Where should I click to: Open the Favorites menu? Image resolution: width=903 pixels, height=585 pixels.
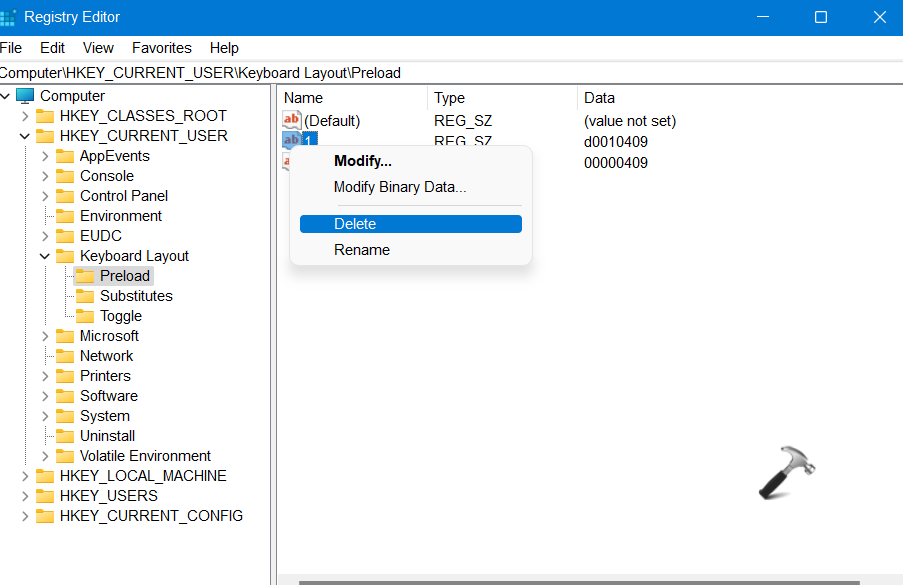pyautogui.click(x=161, y=48)
